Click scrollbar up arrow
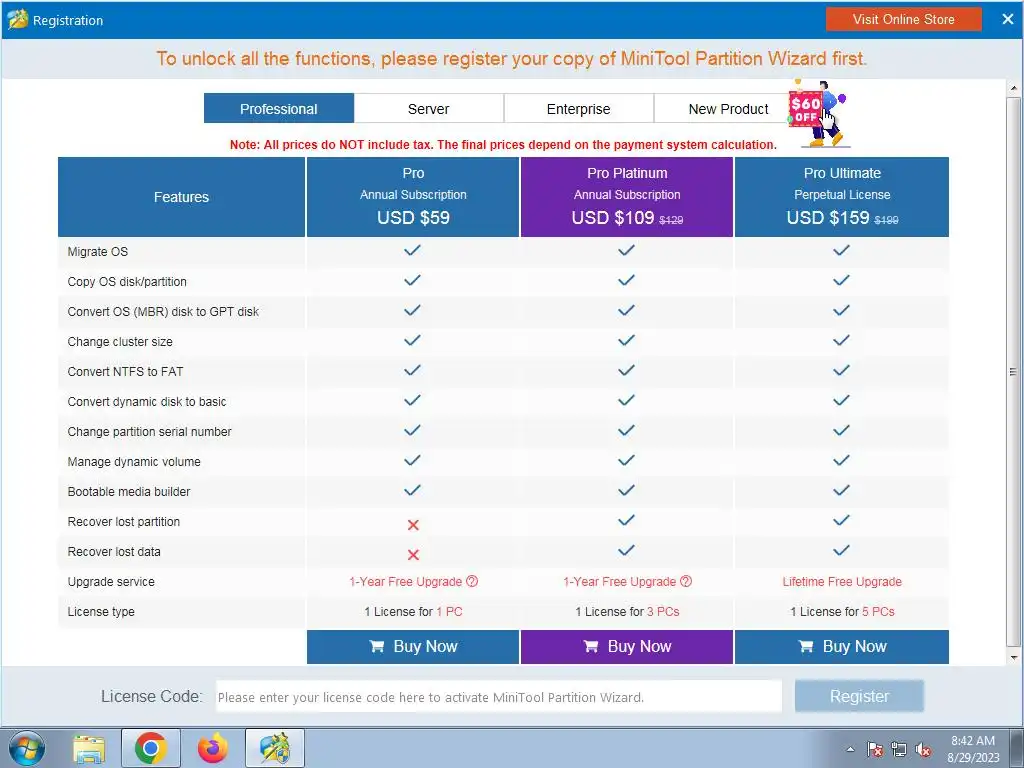This screenshot has height=768, width=1024. [x=1014, y=88]
